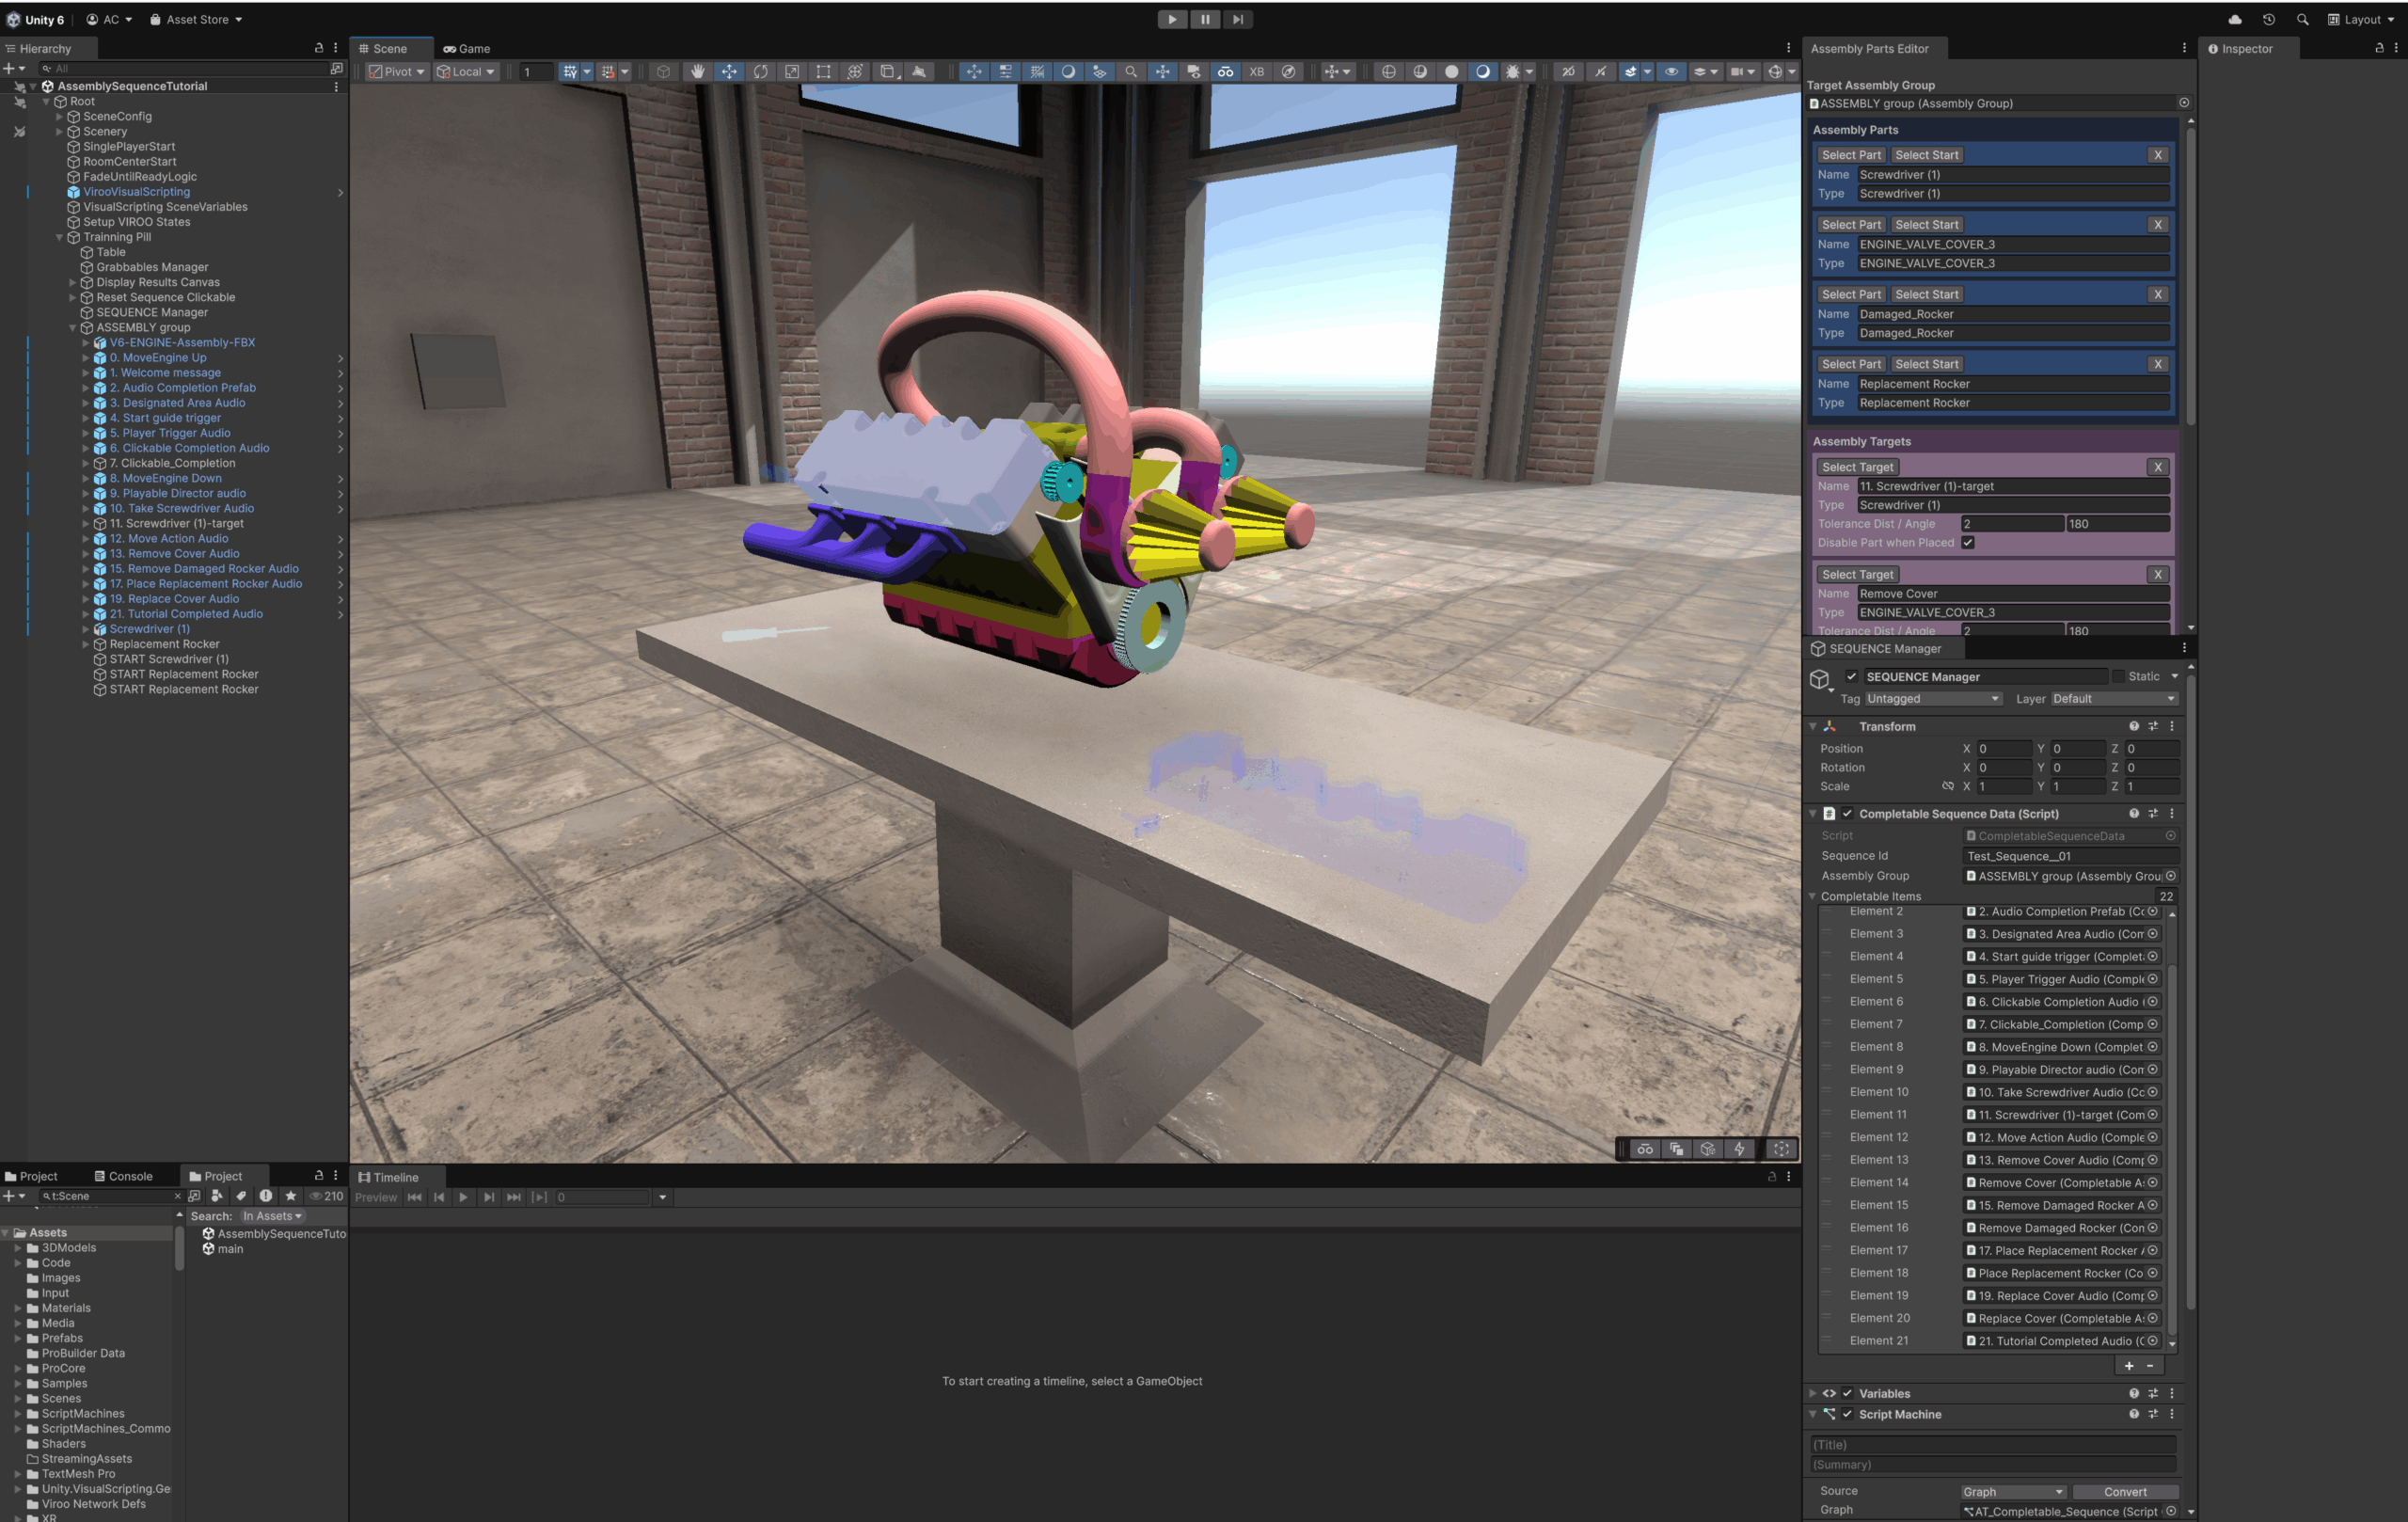Select the Scale tool in scene toolbar
This screenshot has width=2408, height=1522.
click(x=791, y=72)
